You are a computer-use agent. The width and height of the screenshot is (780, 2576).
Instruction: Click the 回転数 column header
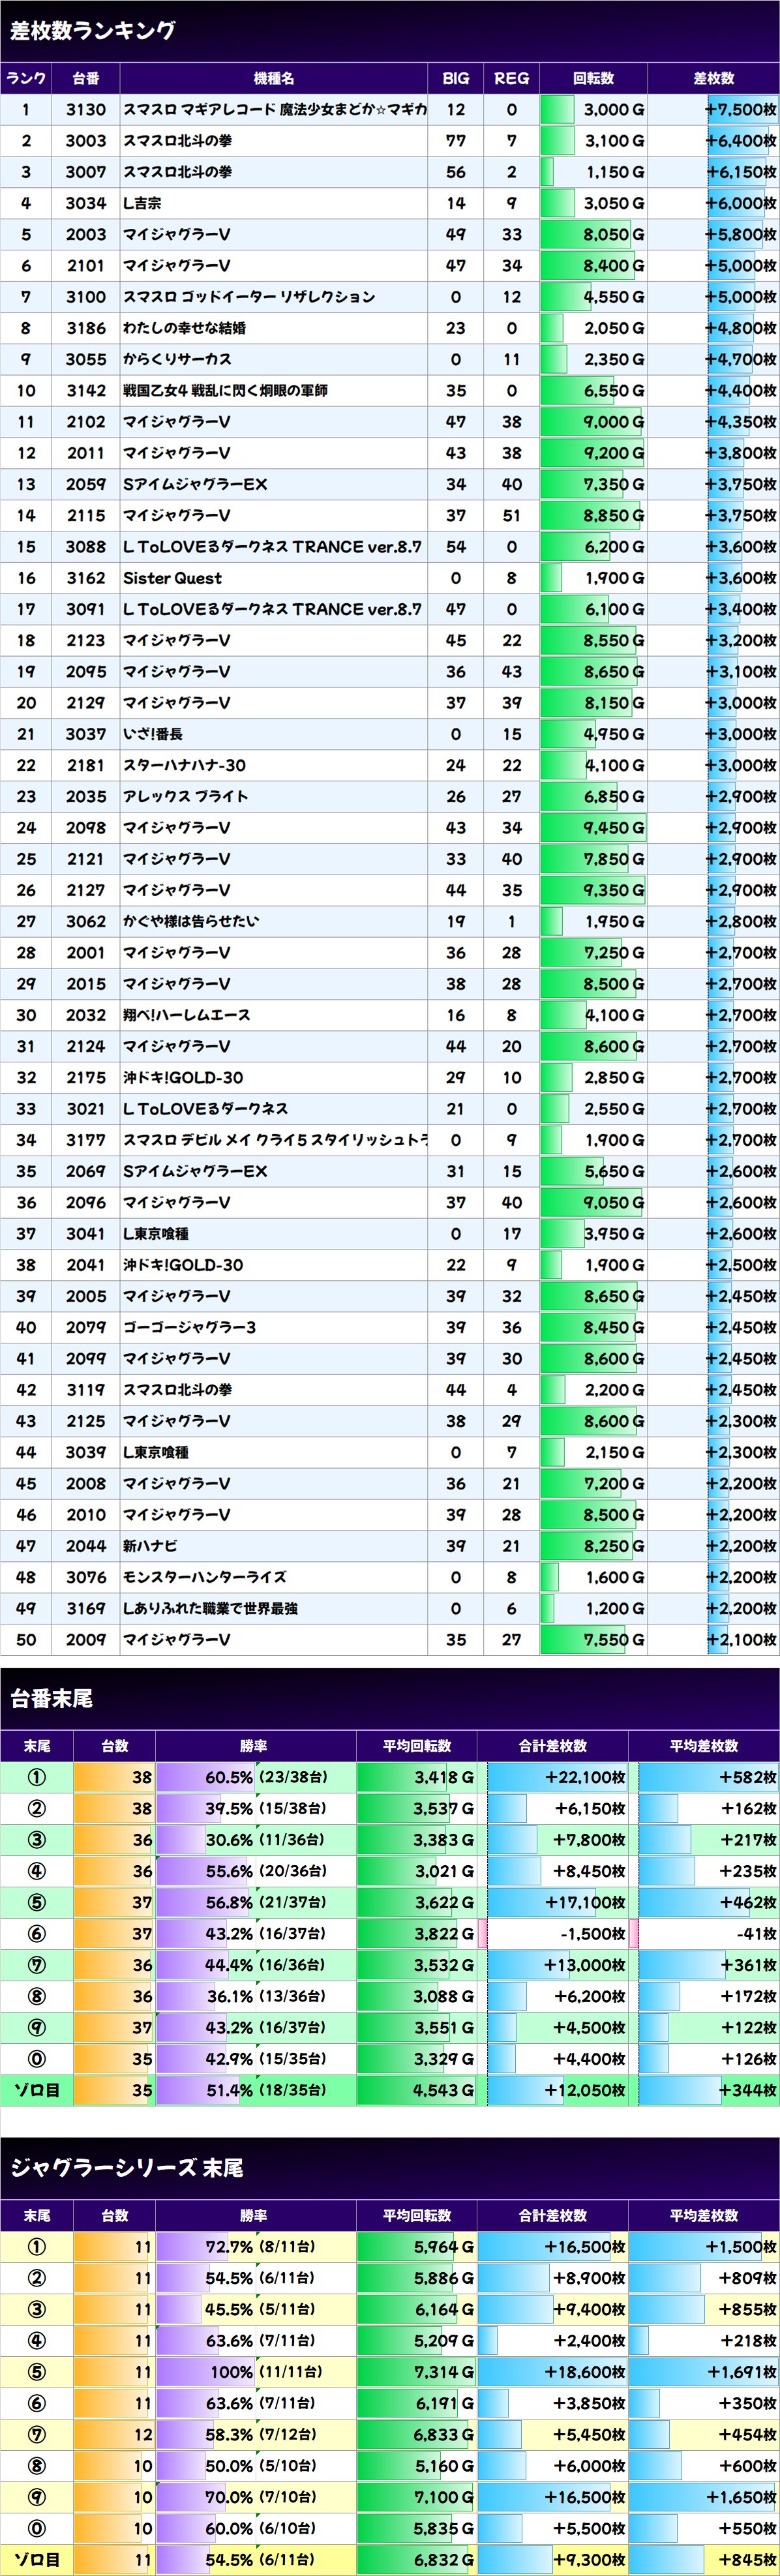594,78
